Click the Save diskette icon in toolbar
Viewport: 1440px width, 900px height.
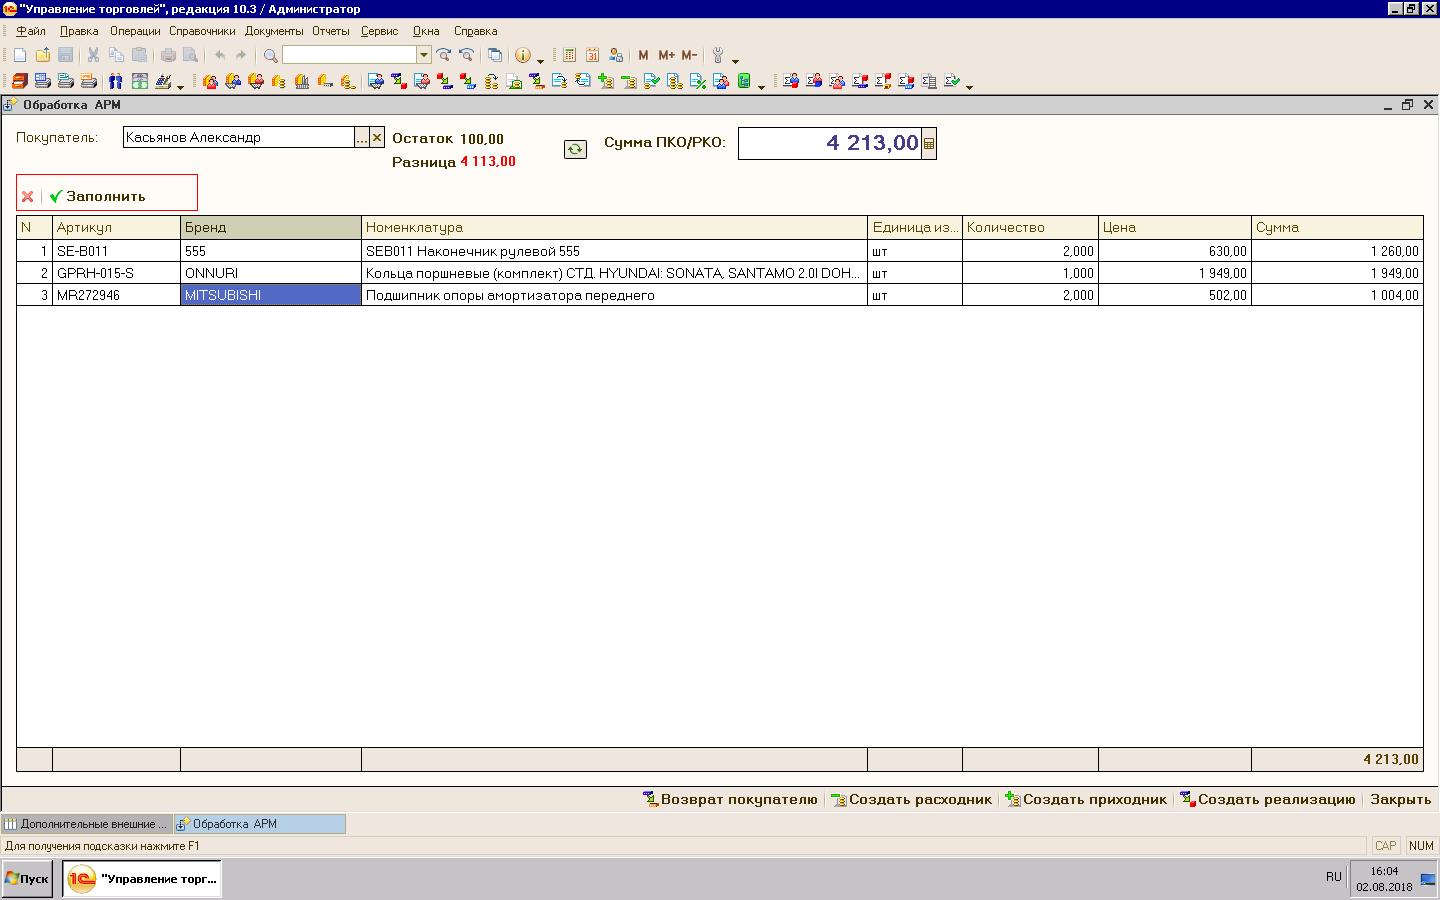(x=65, y=56)
